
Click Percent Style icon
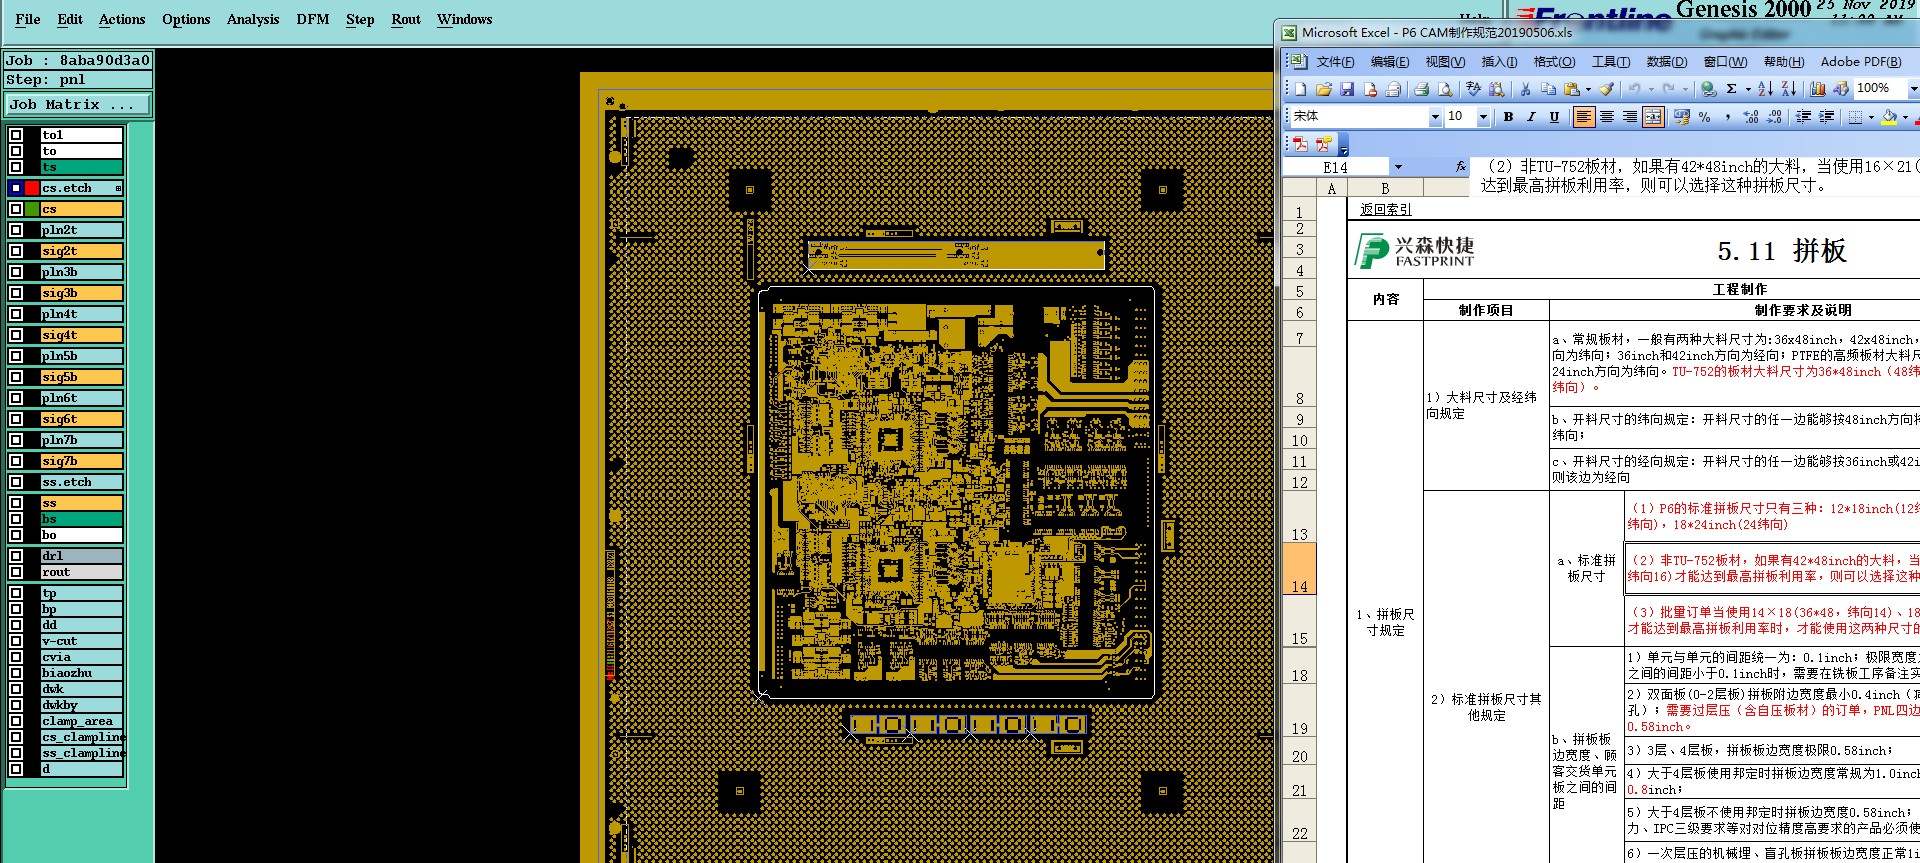tap(1705, 117)
